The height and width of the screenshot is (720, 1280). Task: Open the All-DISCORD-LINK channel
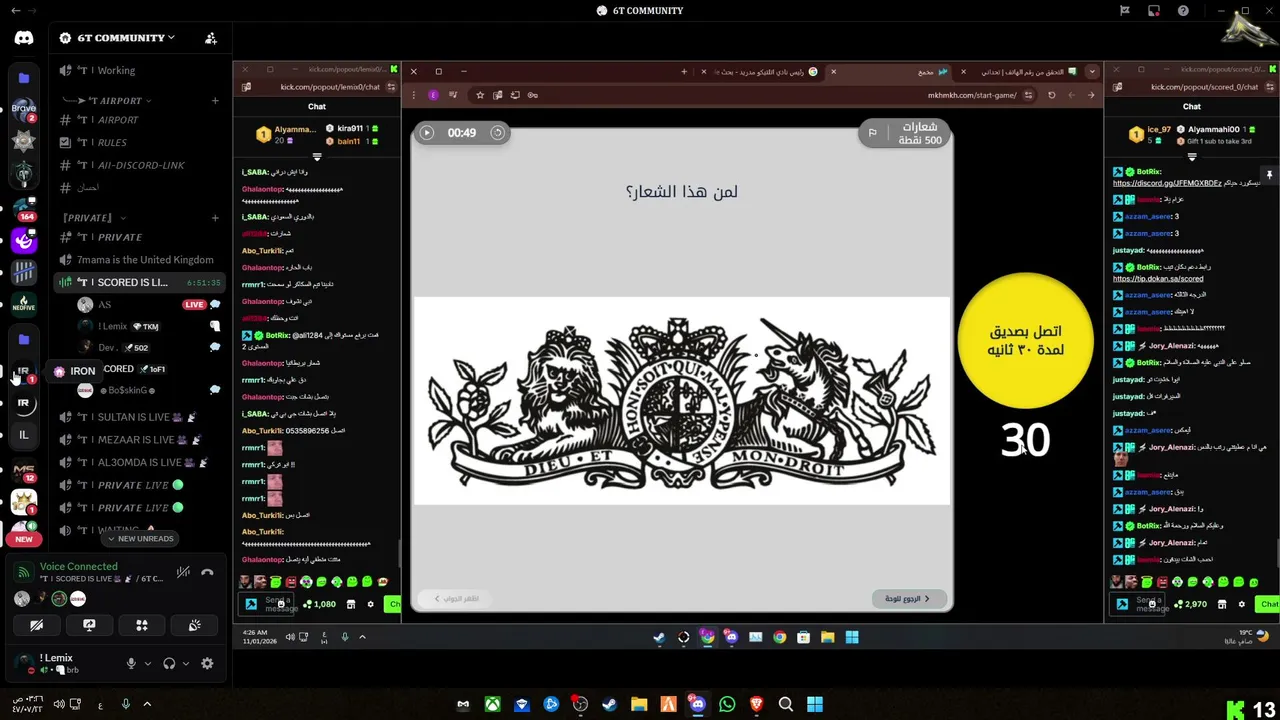point(140,165)
